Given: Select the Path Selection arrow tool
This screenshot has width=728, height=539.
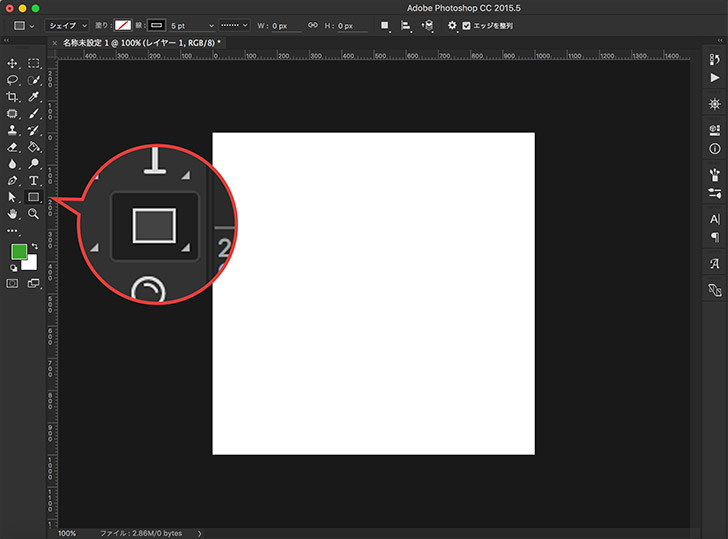Looking at the screenshot, I should (x=12, y=197).
